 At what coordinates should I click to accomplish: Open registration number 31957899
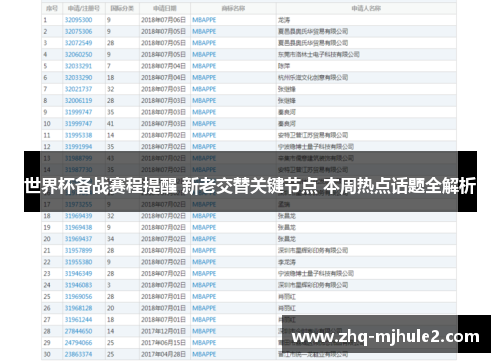tap(78, 251)
